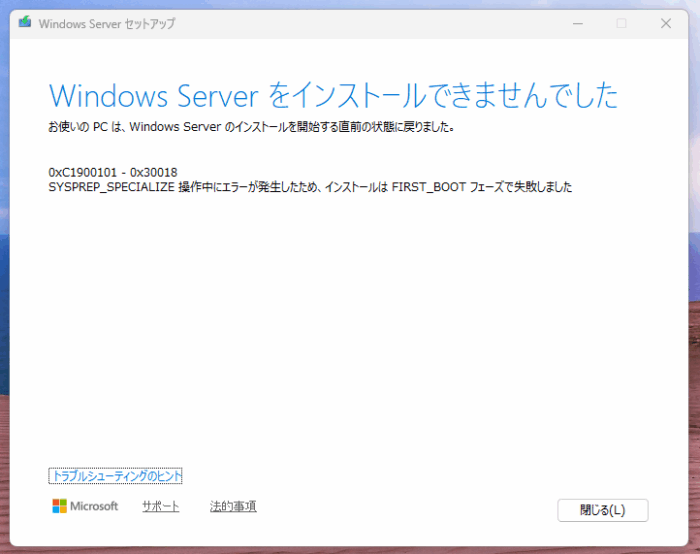
Task: Close the setup window using title bar X
Action: (x=665, y=23)
